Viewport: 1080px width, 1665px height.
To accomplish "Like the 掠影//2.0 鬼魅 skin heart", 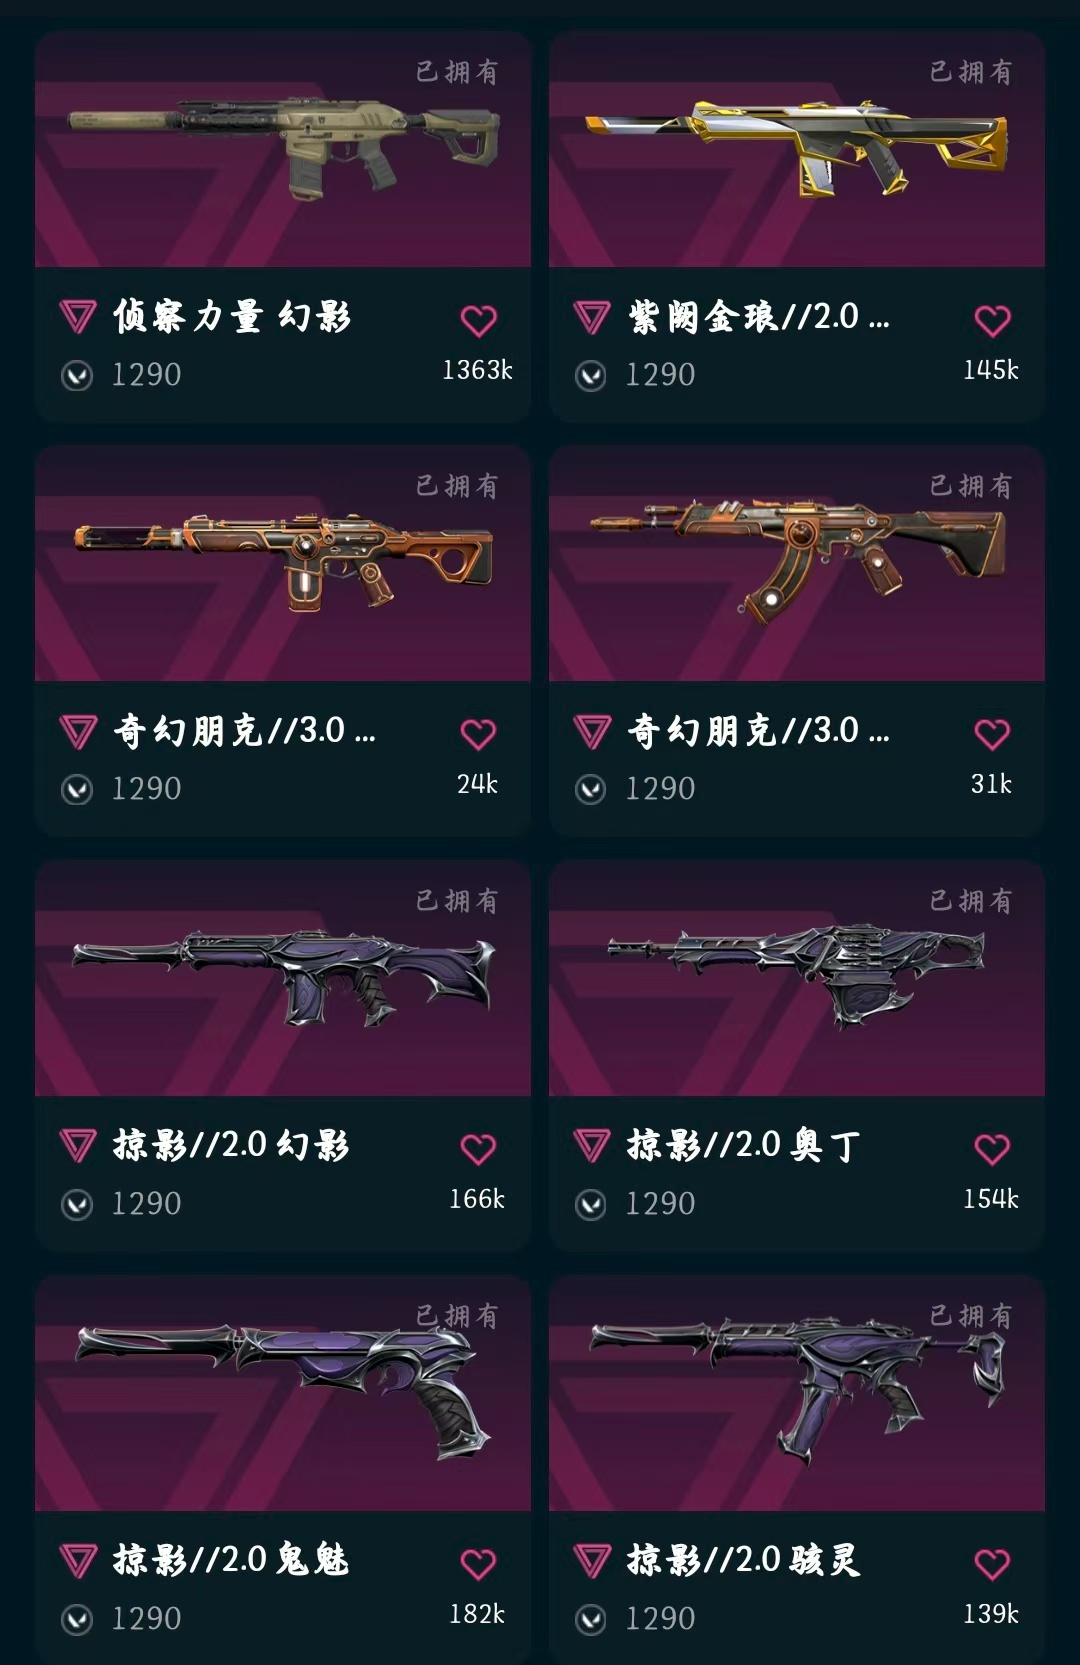I will (x=478, y=1564).
